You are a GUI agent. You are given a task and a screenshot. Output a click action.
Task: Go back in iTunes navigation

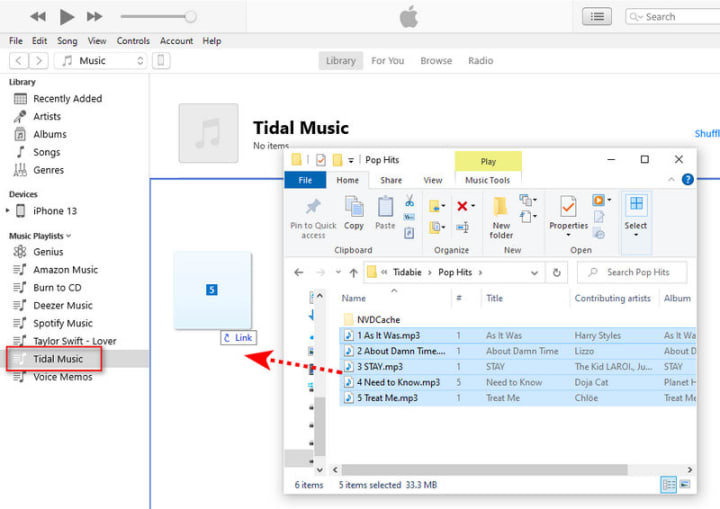[19, 61]
